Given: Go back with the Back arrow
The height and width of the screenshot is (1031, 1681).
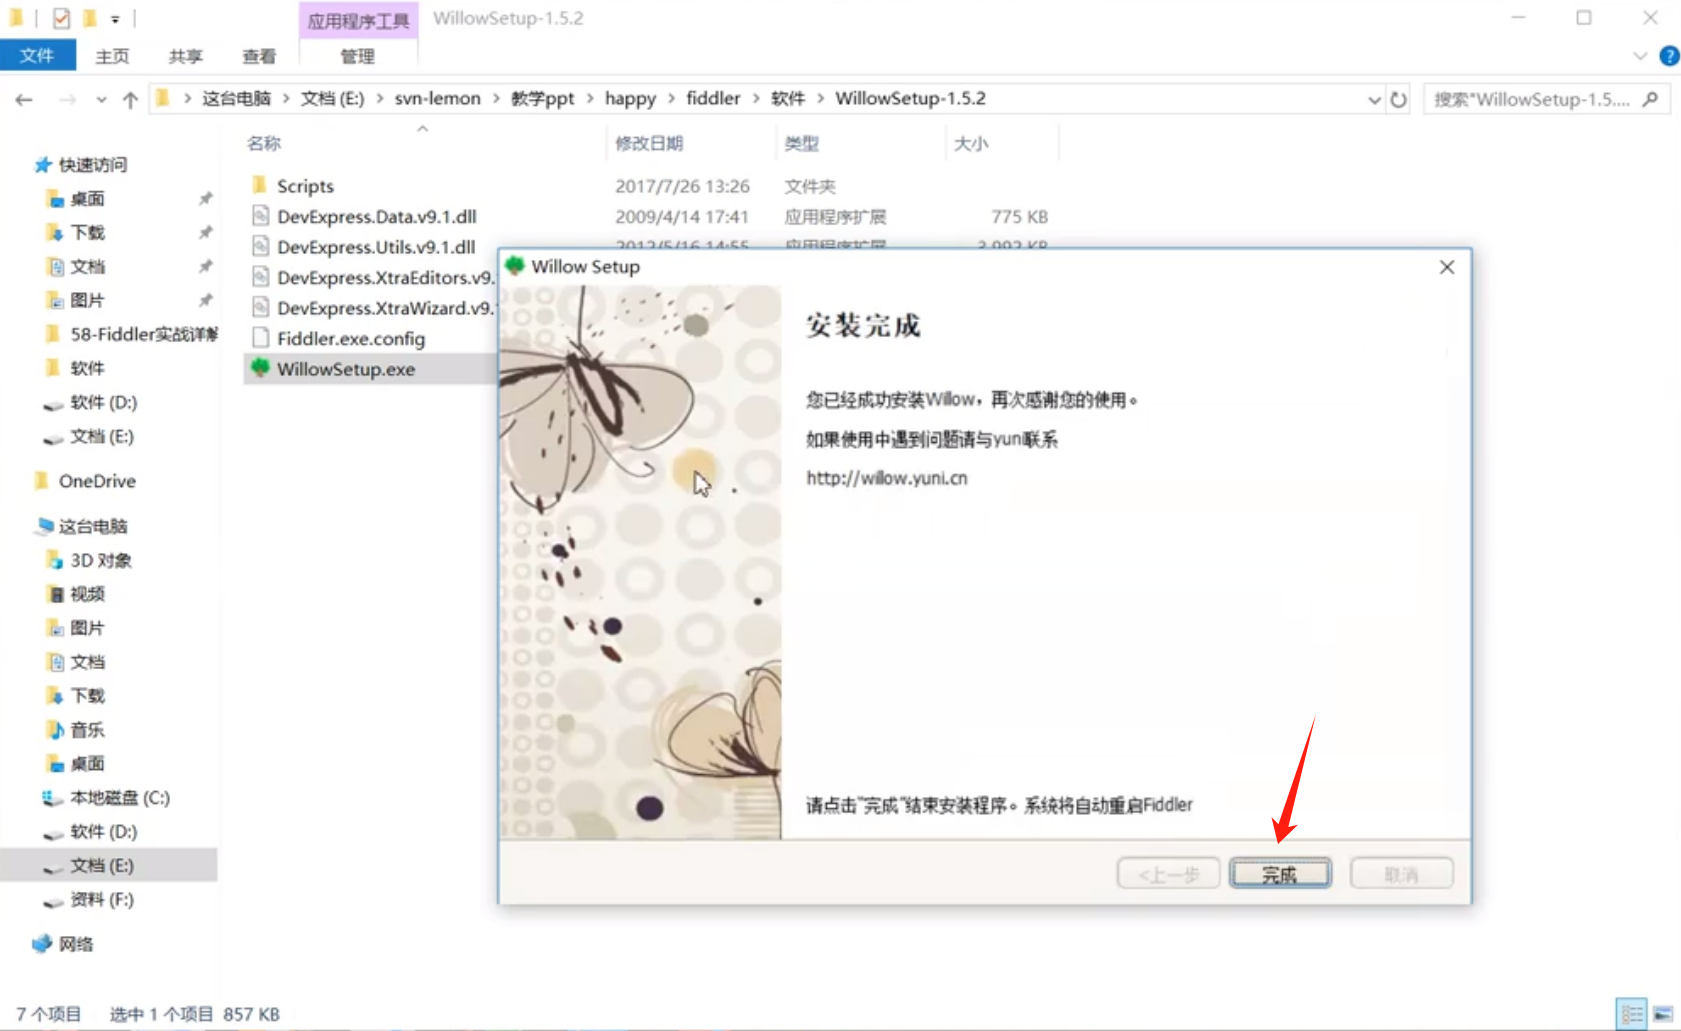Looking at the screenshot, I should click(x=24, y=99).
